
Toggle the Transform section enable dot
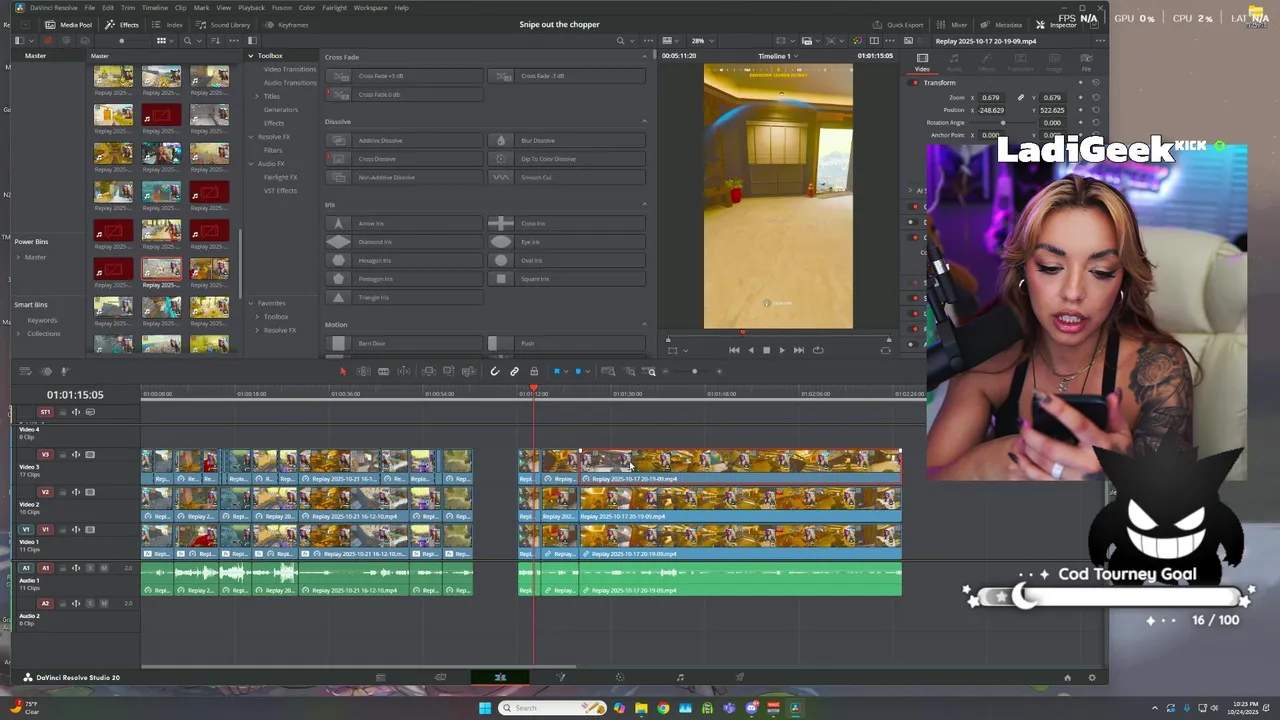pos(915,83)
